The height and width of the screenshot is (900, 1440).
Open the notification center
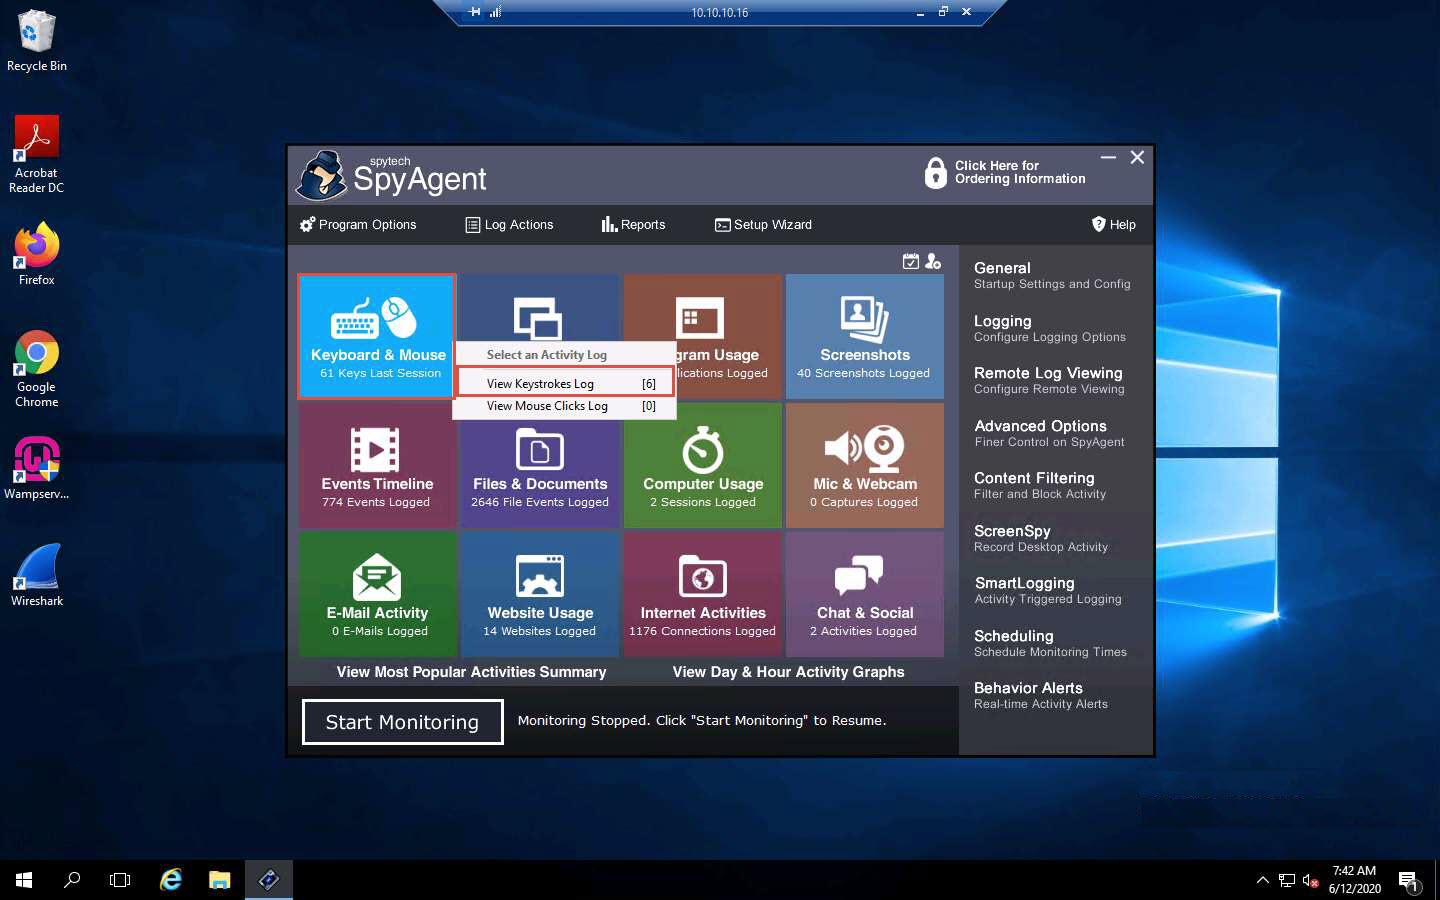(1409, 881)
